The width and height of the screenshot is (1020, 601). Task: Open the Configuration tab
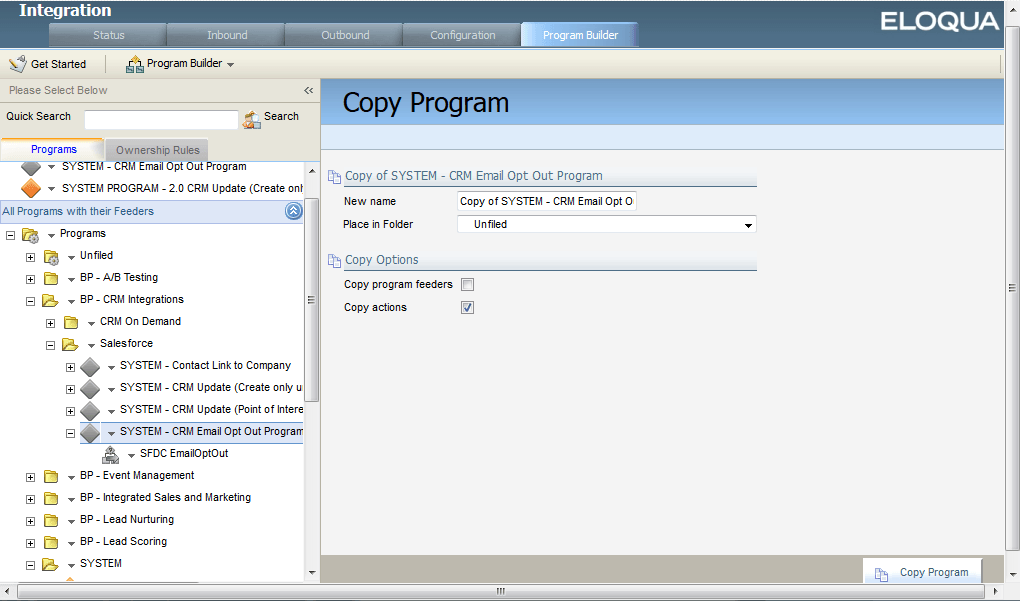461,33
